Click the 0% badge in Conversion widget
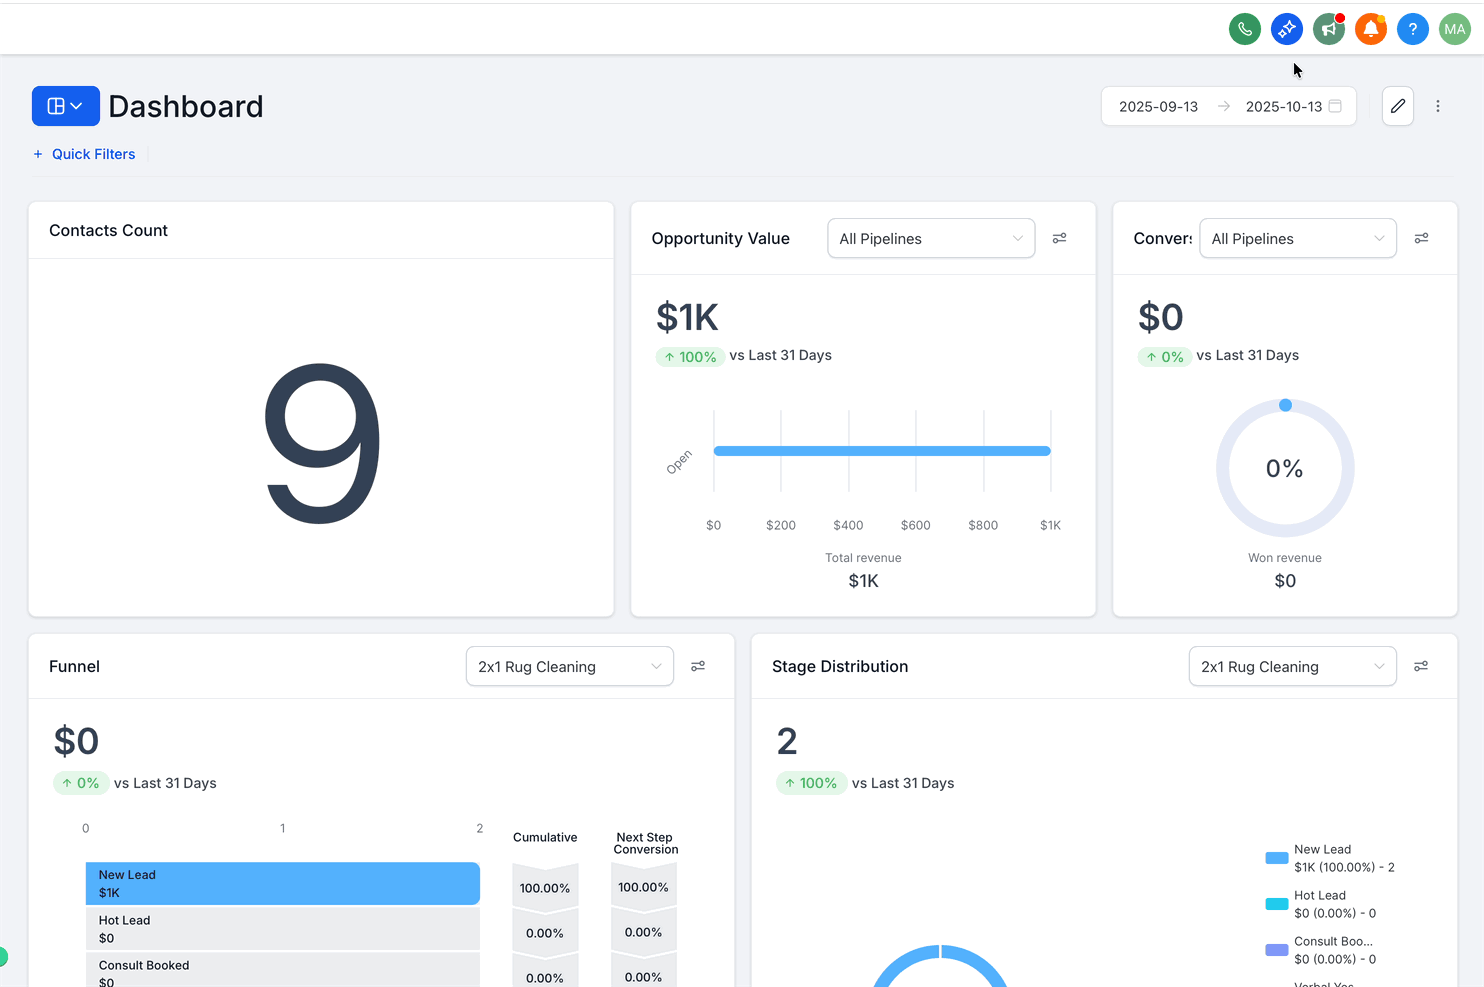Screen dimensions: 1484x987 point(1164,357)
